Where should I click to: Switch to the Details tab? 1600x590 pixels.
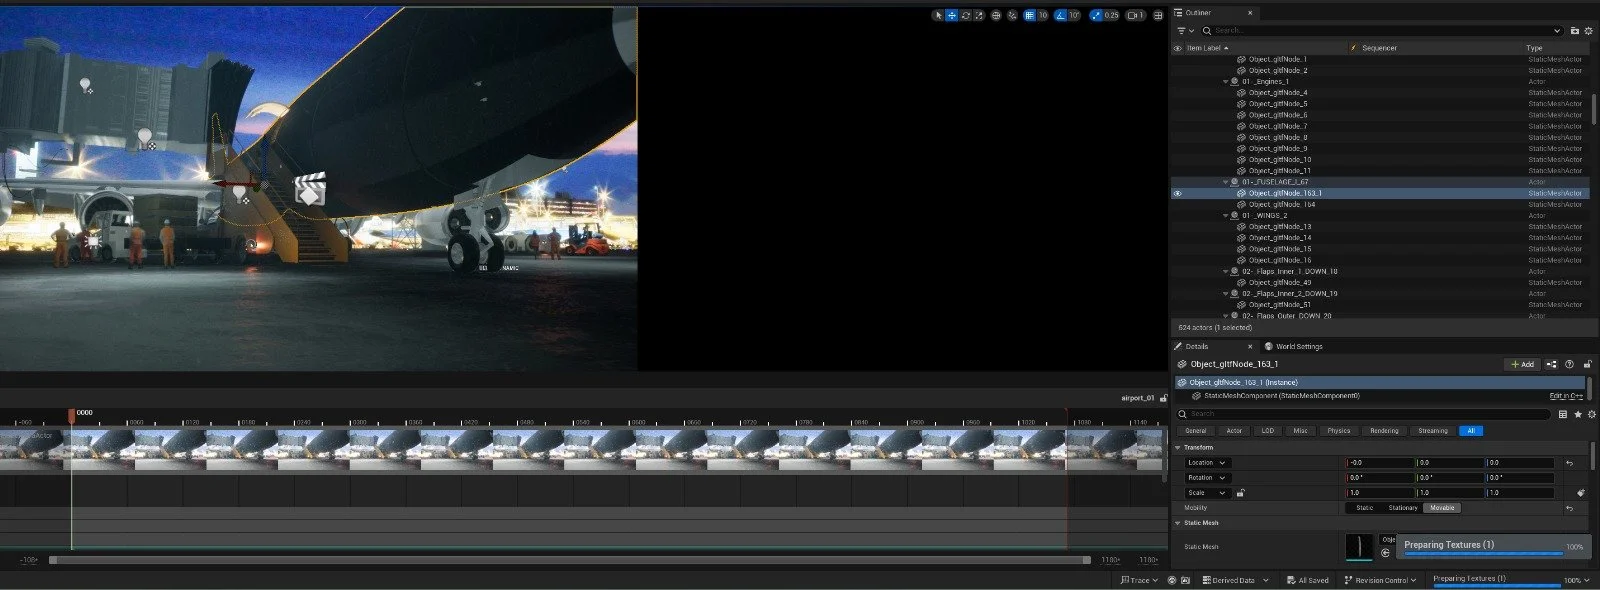(x=1196, y=346)
